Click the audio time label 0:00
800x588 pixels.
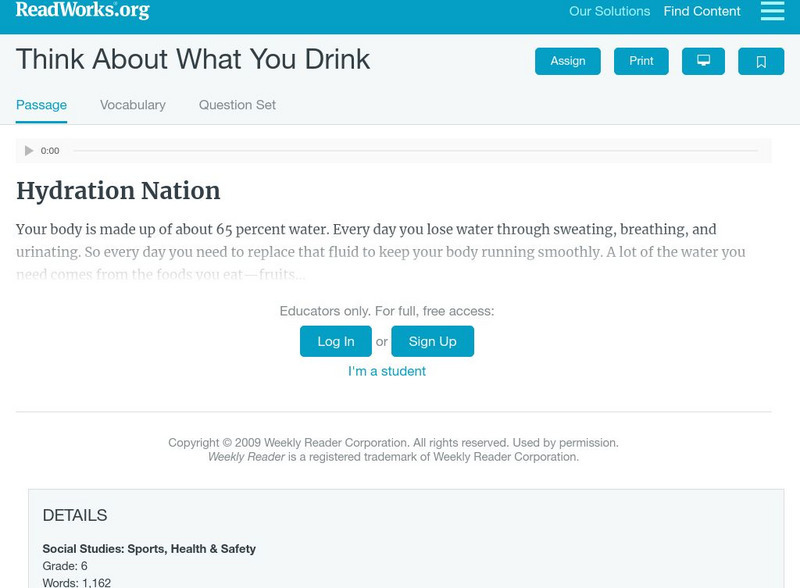coord(50,151)
